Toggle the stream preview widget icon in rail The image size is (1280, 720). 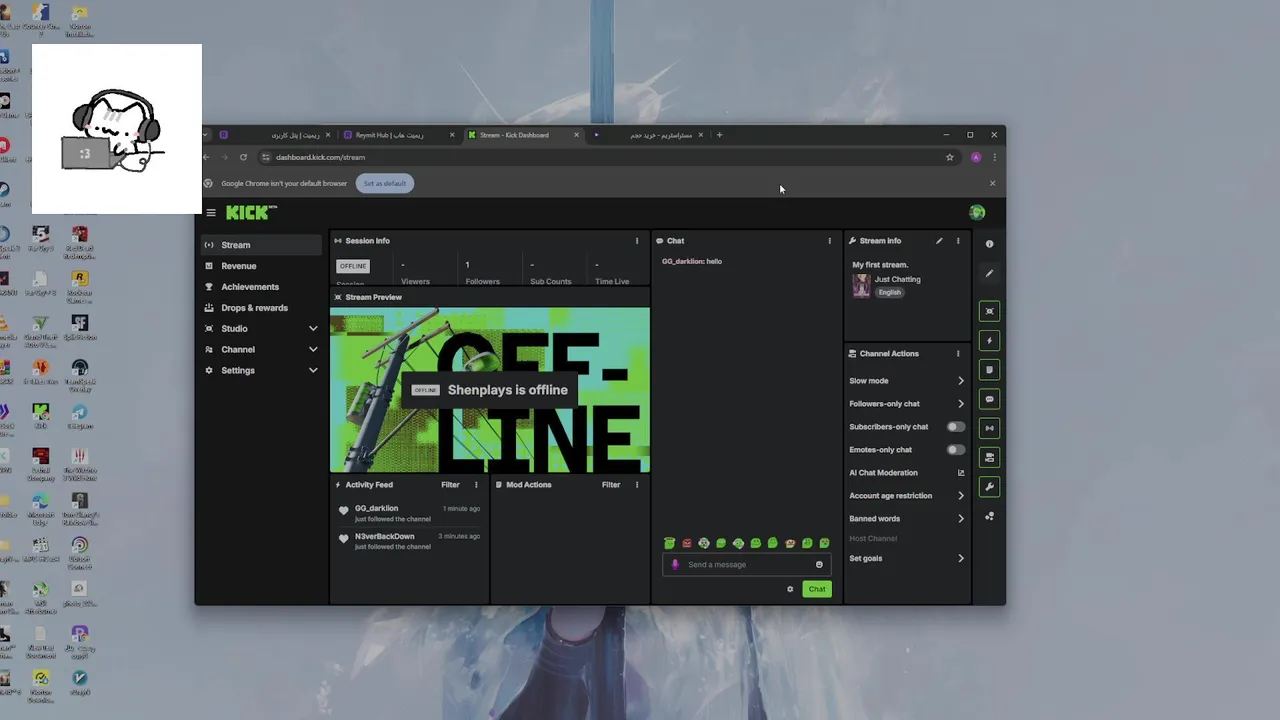point(990,311)
